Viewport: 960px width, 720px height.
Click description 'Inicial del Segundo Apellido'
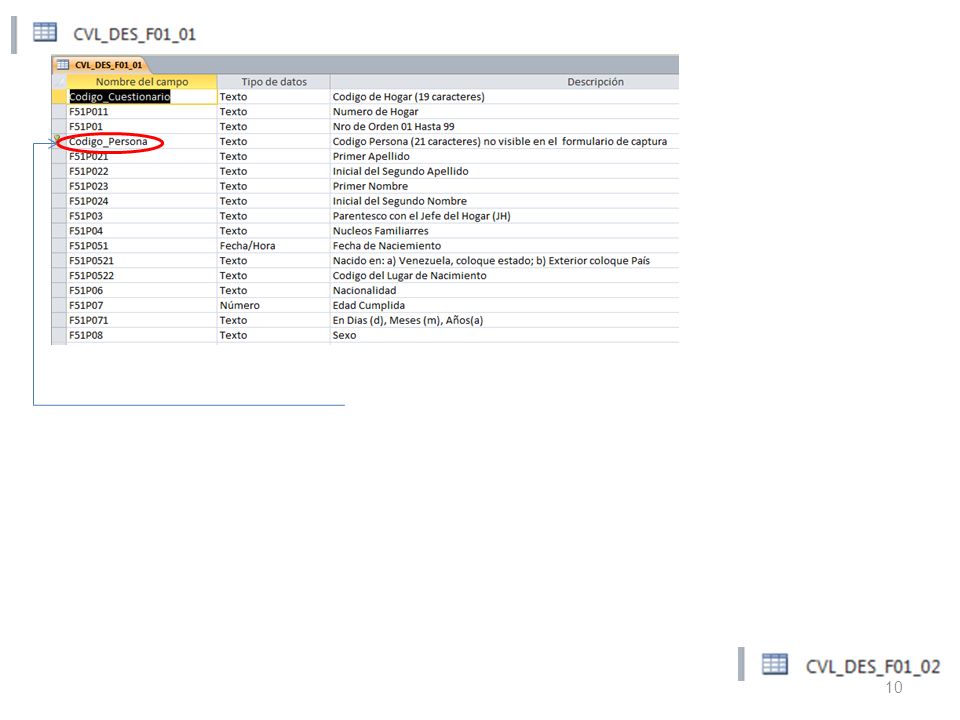tap(400, 171)
